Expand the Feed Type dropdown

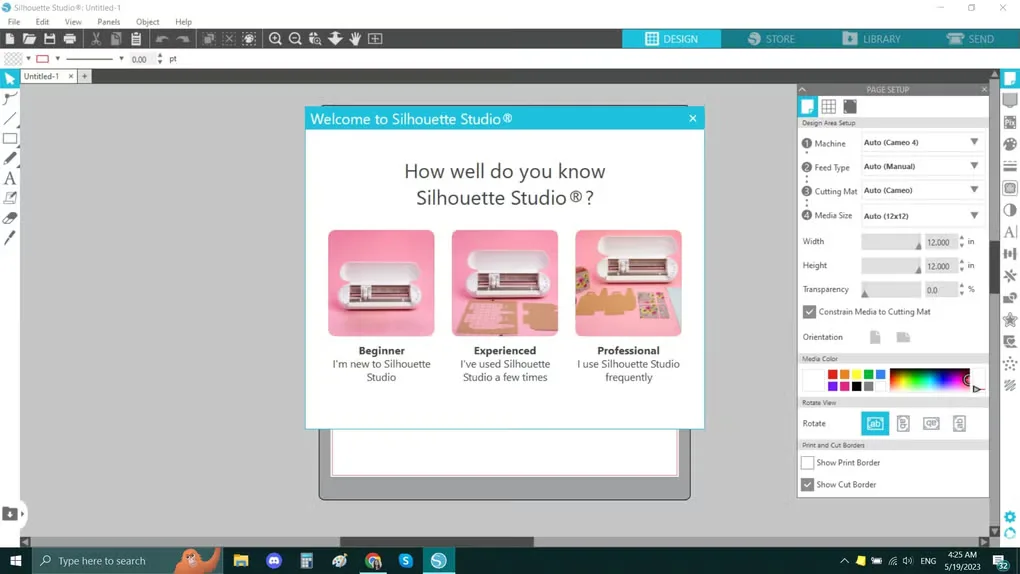(974, 166)
